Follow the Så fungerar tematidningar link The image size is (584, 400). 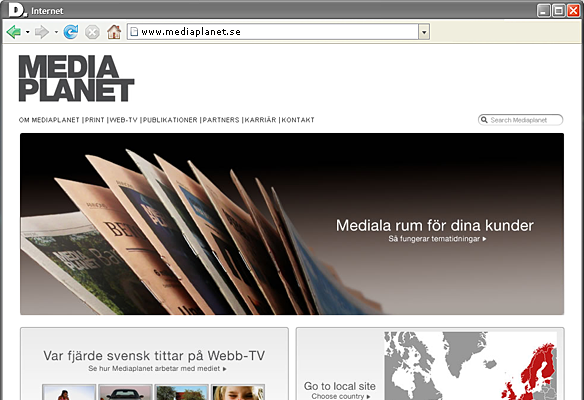(x=437, y=239)
